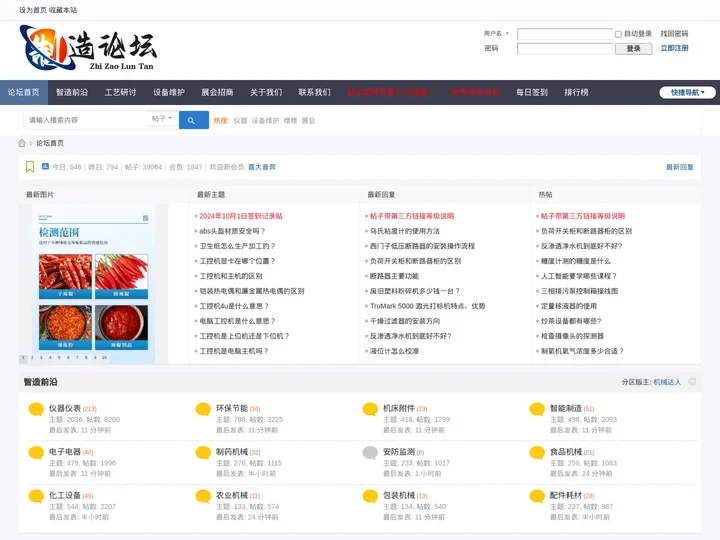Open hot post 炒茶设备都有哪些?
The width and height of the screenshot is (720, 540).
[x=571, y=321]
